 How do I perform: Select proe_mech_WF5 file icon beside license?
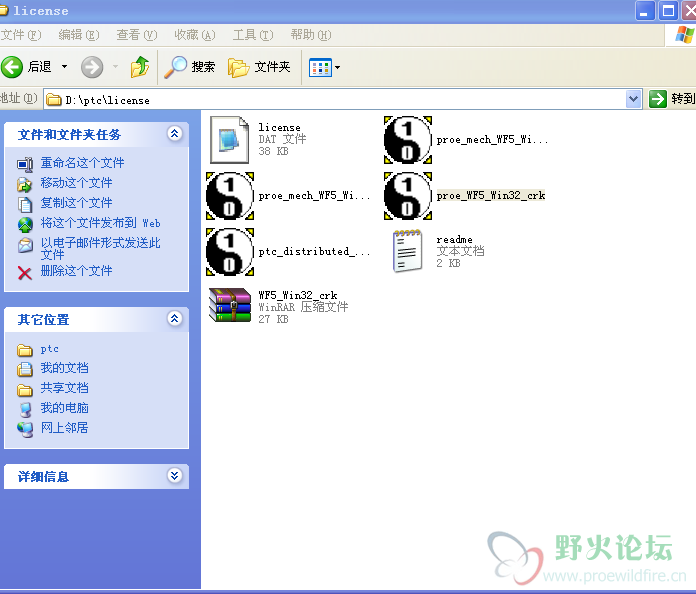click(407, 140)
